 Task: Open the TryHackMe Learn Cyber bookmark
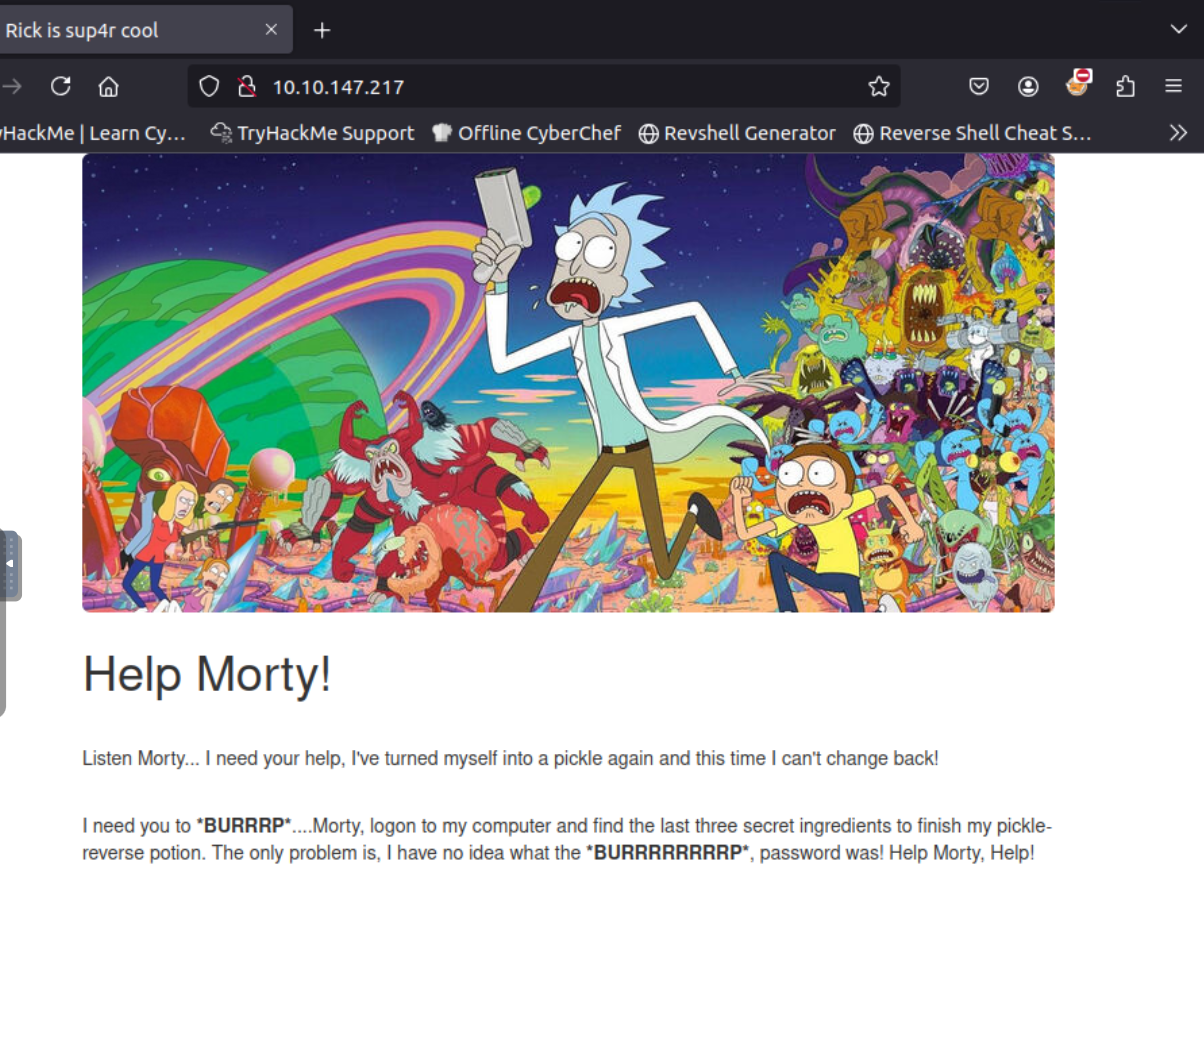[94, 133]
